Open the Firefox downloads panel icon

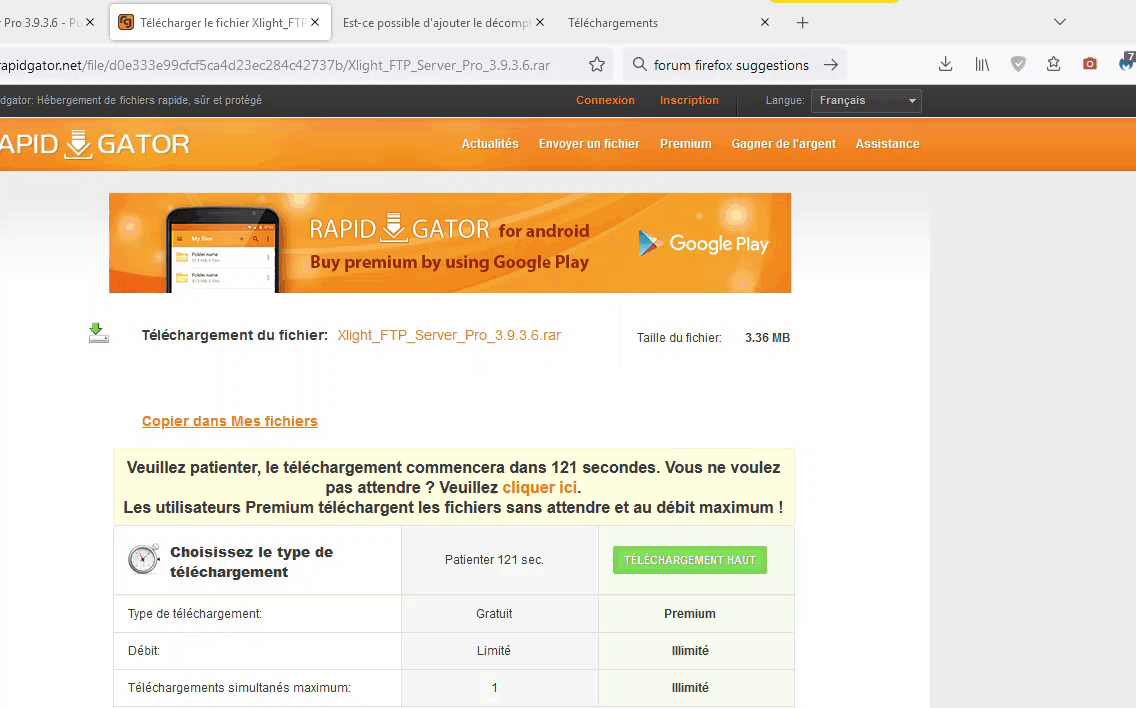click(x=945, y=64)
